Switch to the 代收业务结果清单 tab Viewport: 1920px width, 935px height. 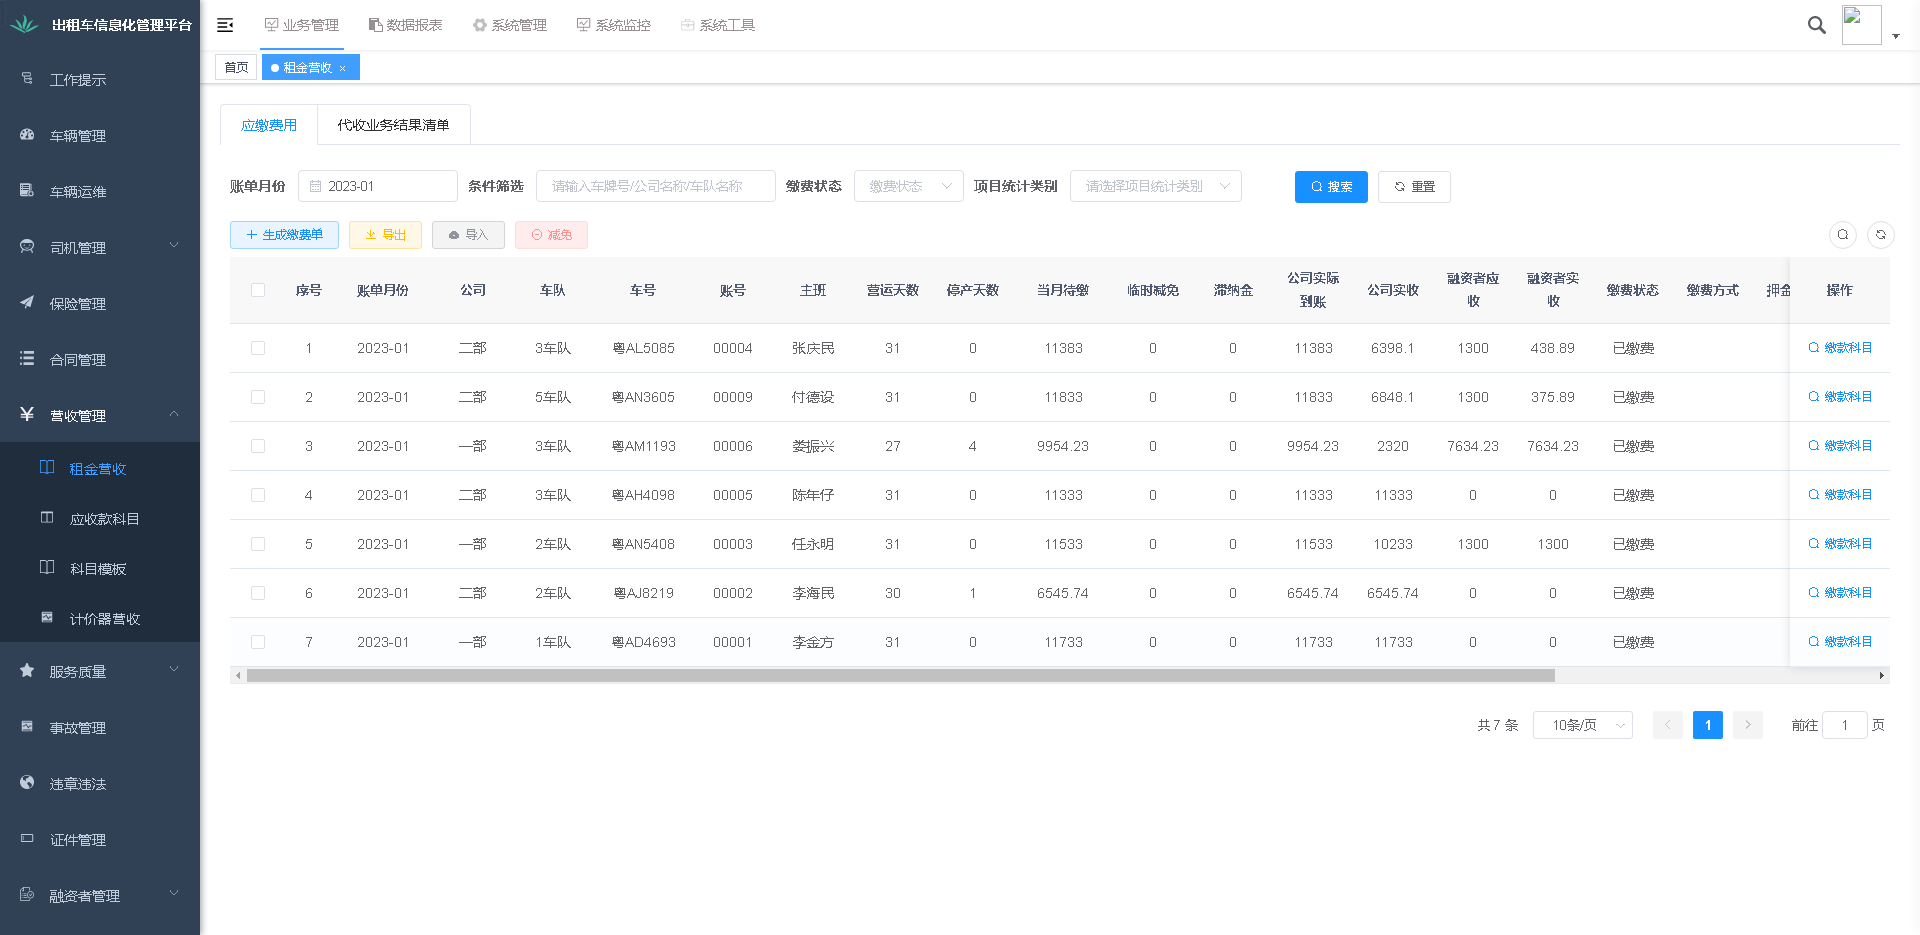click(x=393, y=125)
